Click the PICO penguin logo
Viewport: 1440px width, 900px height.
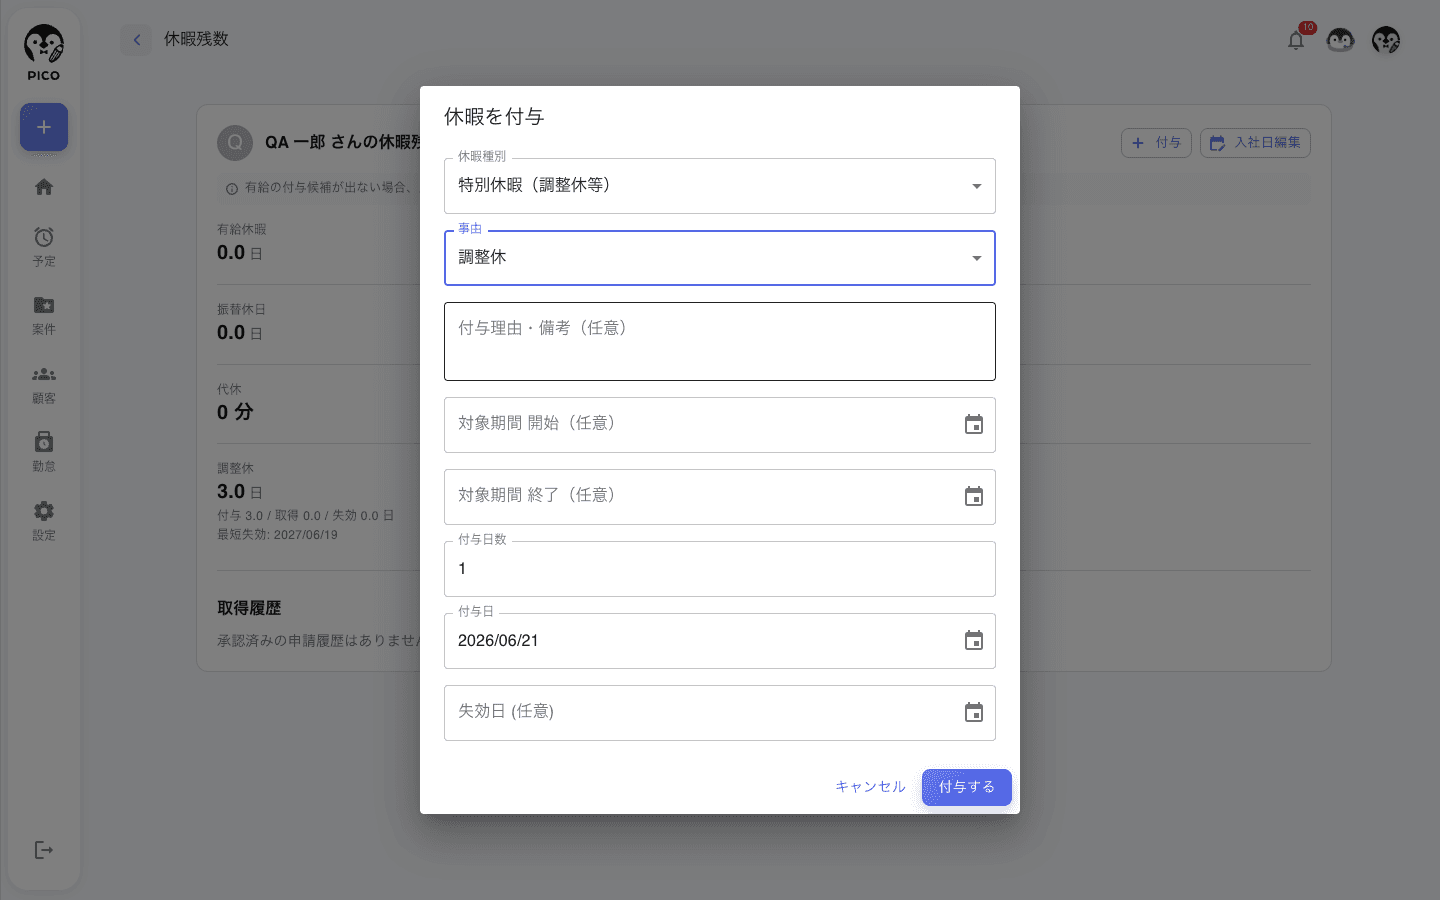click(x=43, y=53)
